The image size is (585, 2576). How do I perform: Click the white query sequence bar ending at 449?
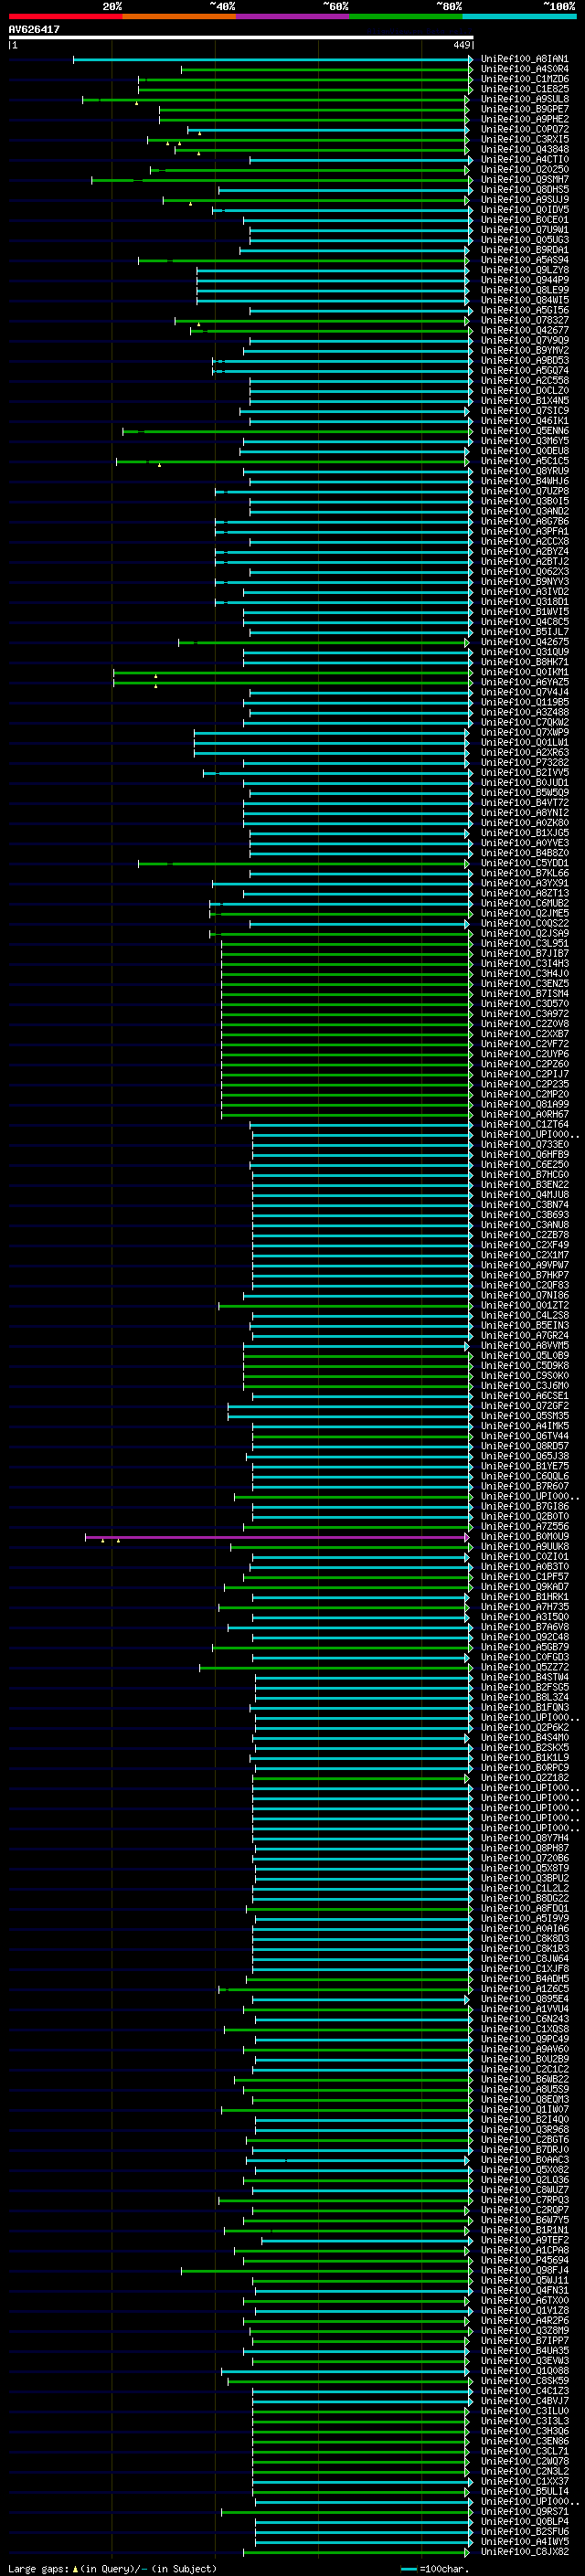coord(241,38)
